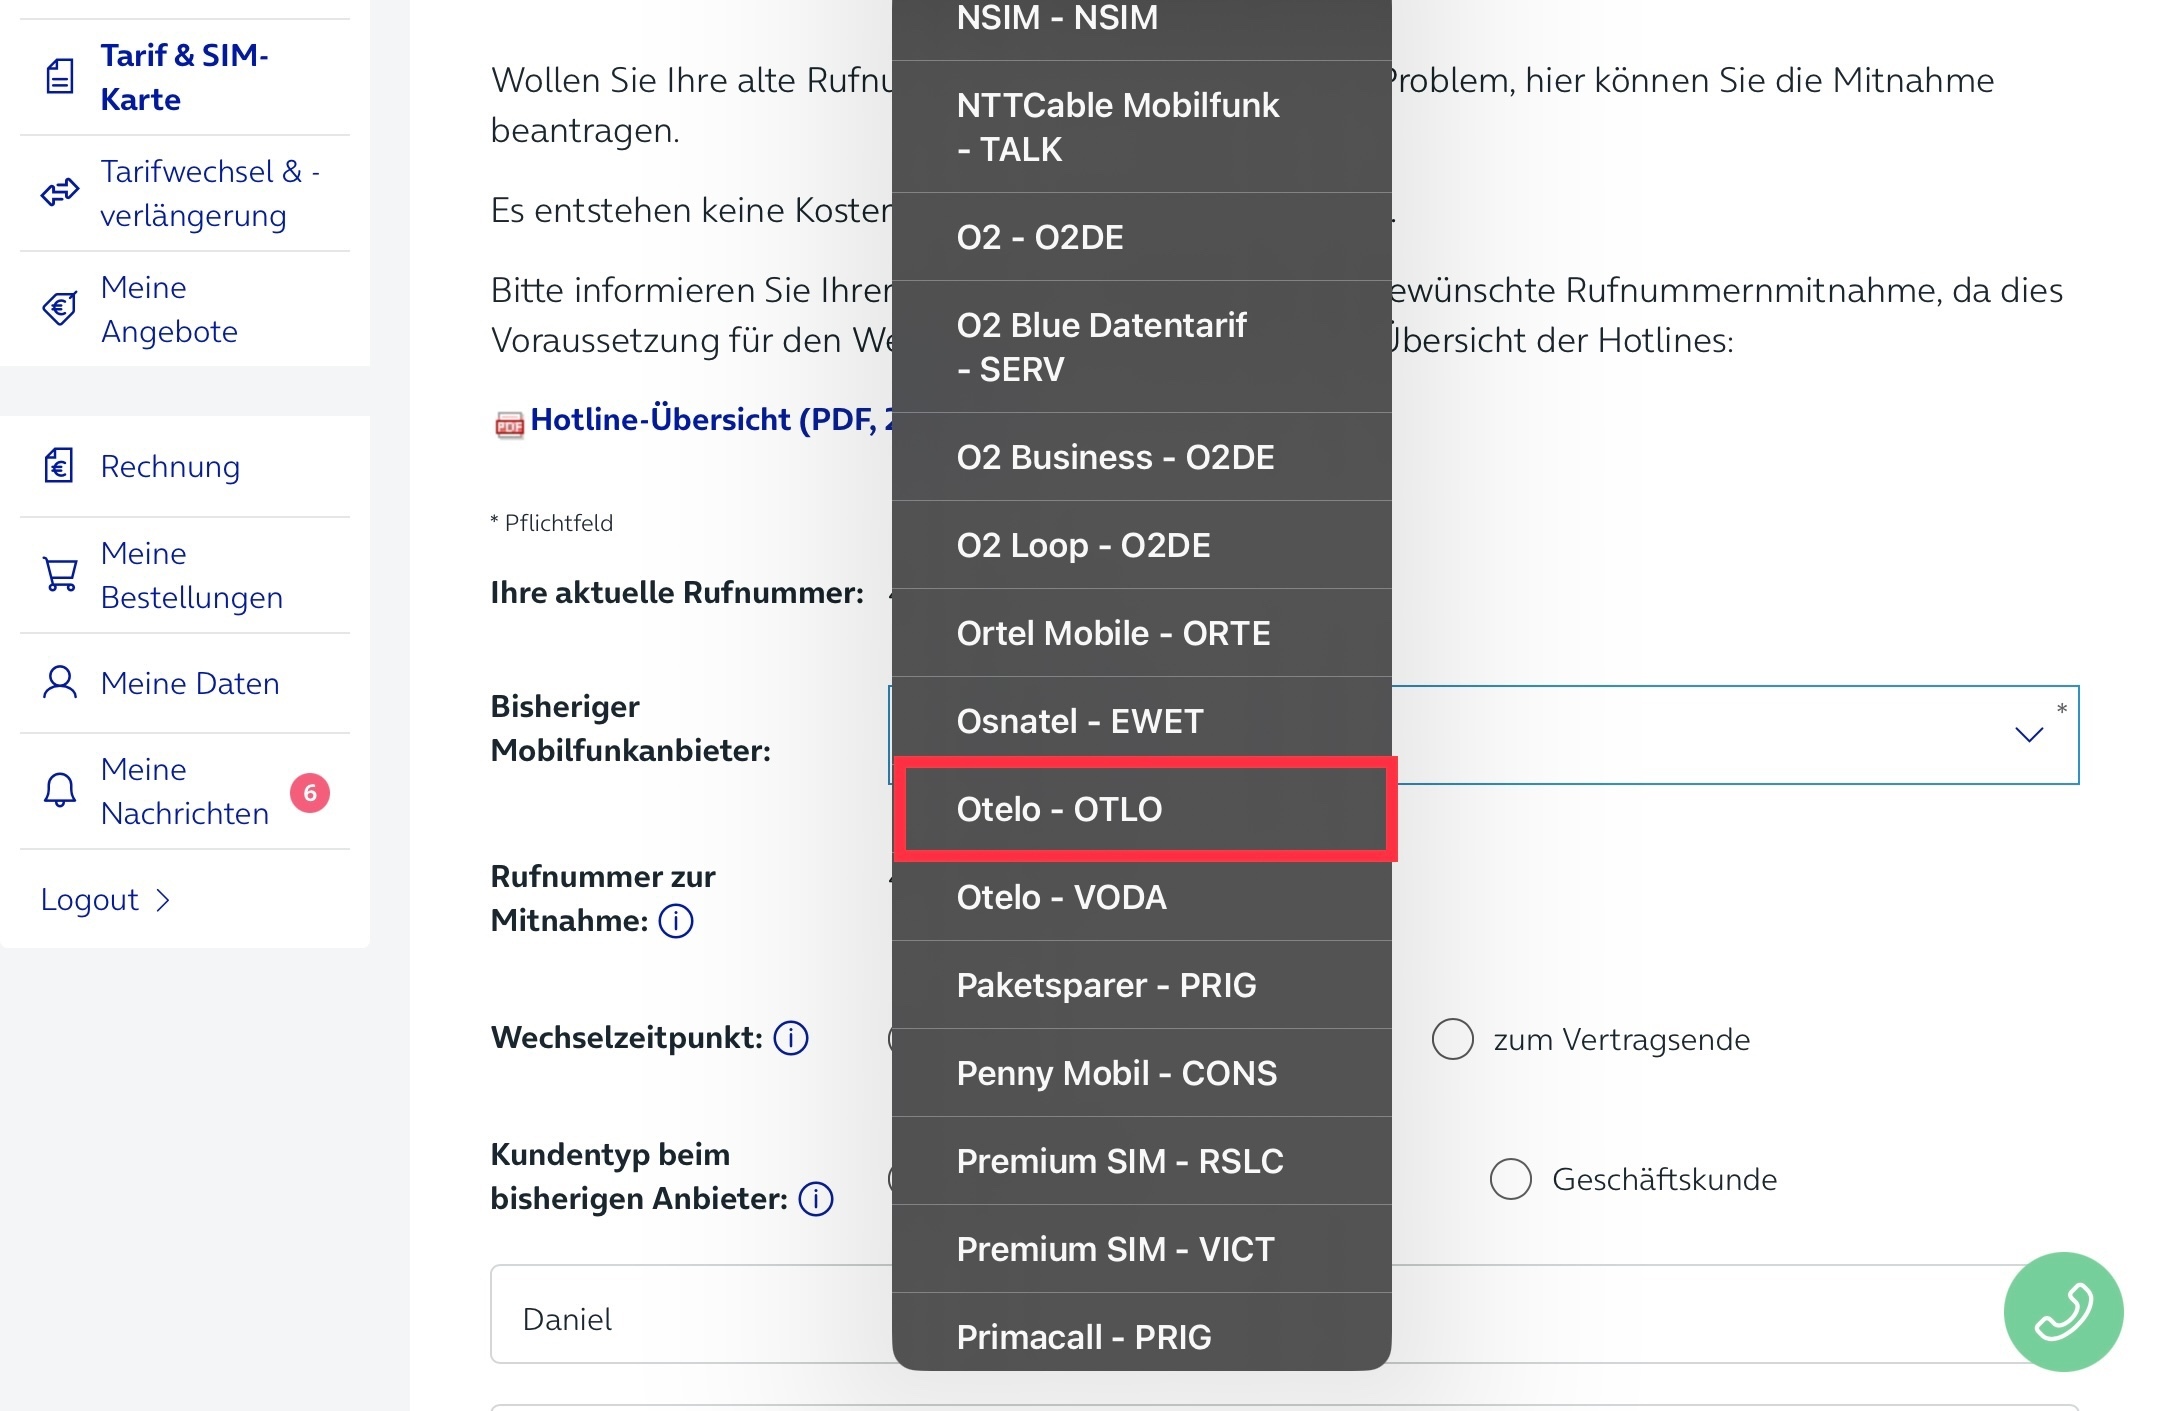Choose O2 - O2DE from the list
The width and height of the screenshot is (2160, 1411).
(1142, 237)
